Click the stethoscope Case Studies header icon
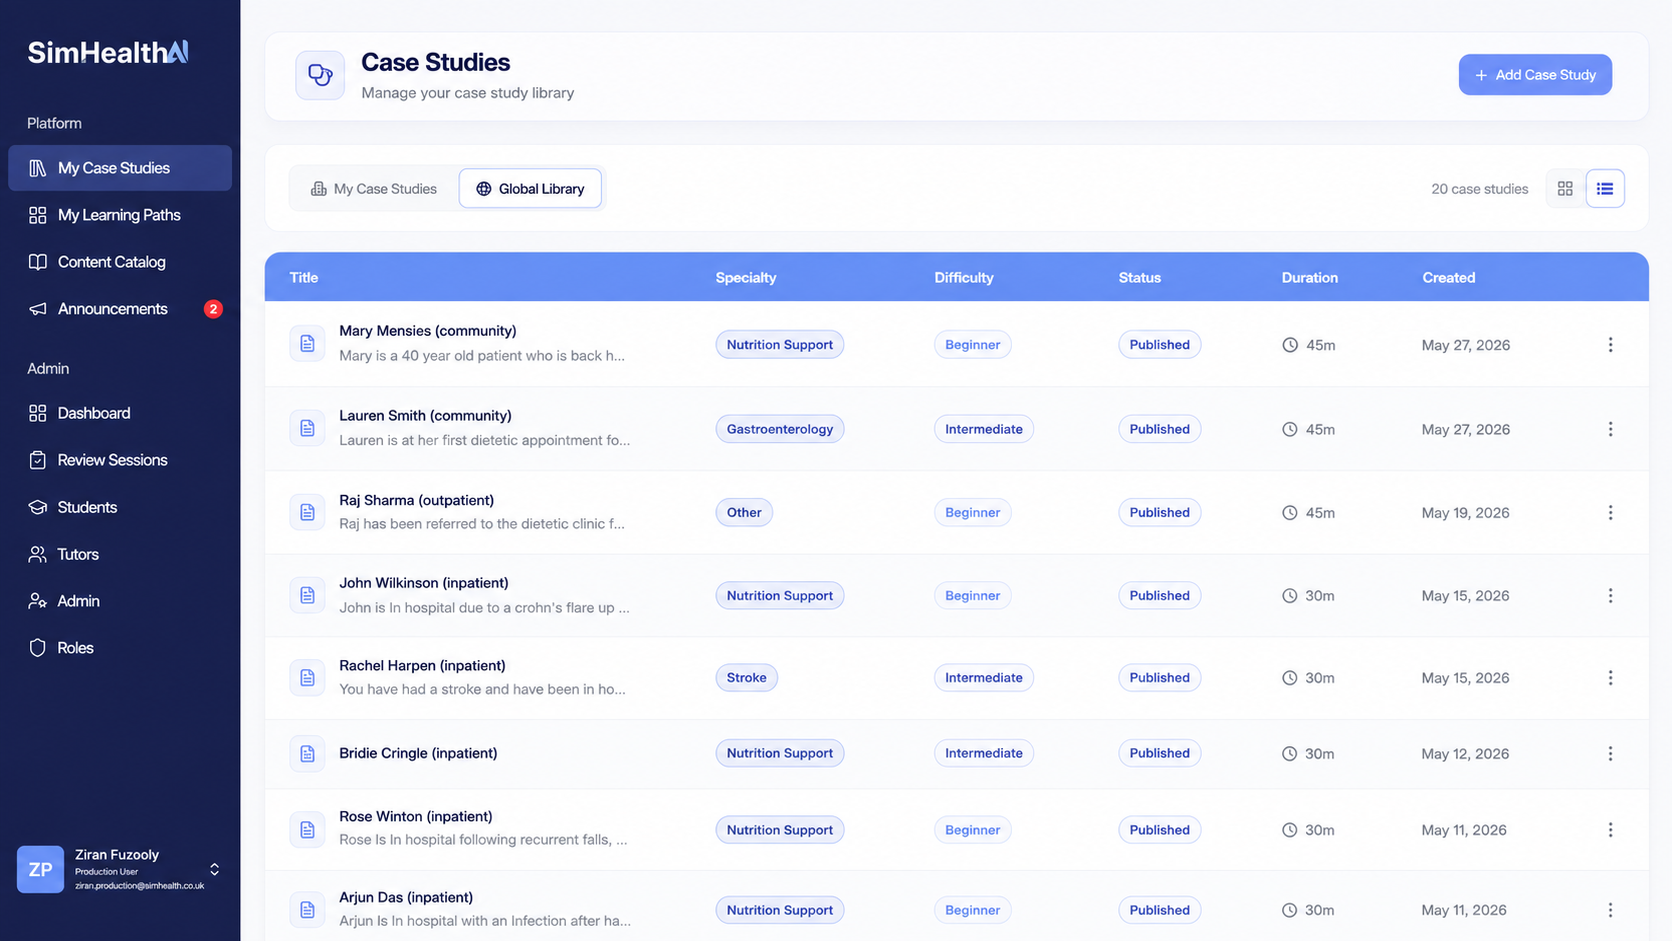The height and width of the screenshot is (941, 1672). [320, 75]
